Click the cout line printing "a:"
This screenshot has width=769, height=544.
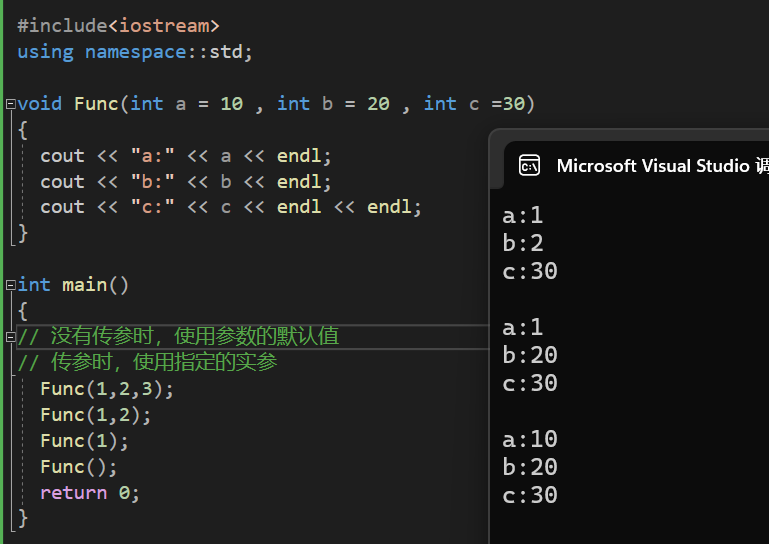186,156
